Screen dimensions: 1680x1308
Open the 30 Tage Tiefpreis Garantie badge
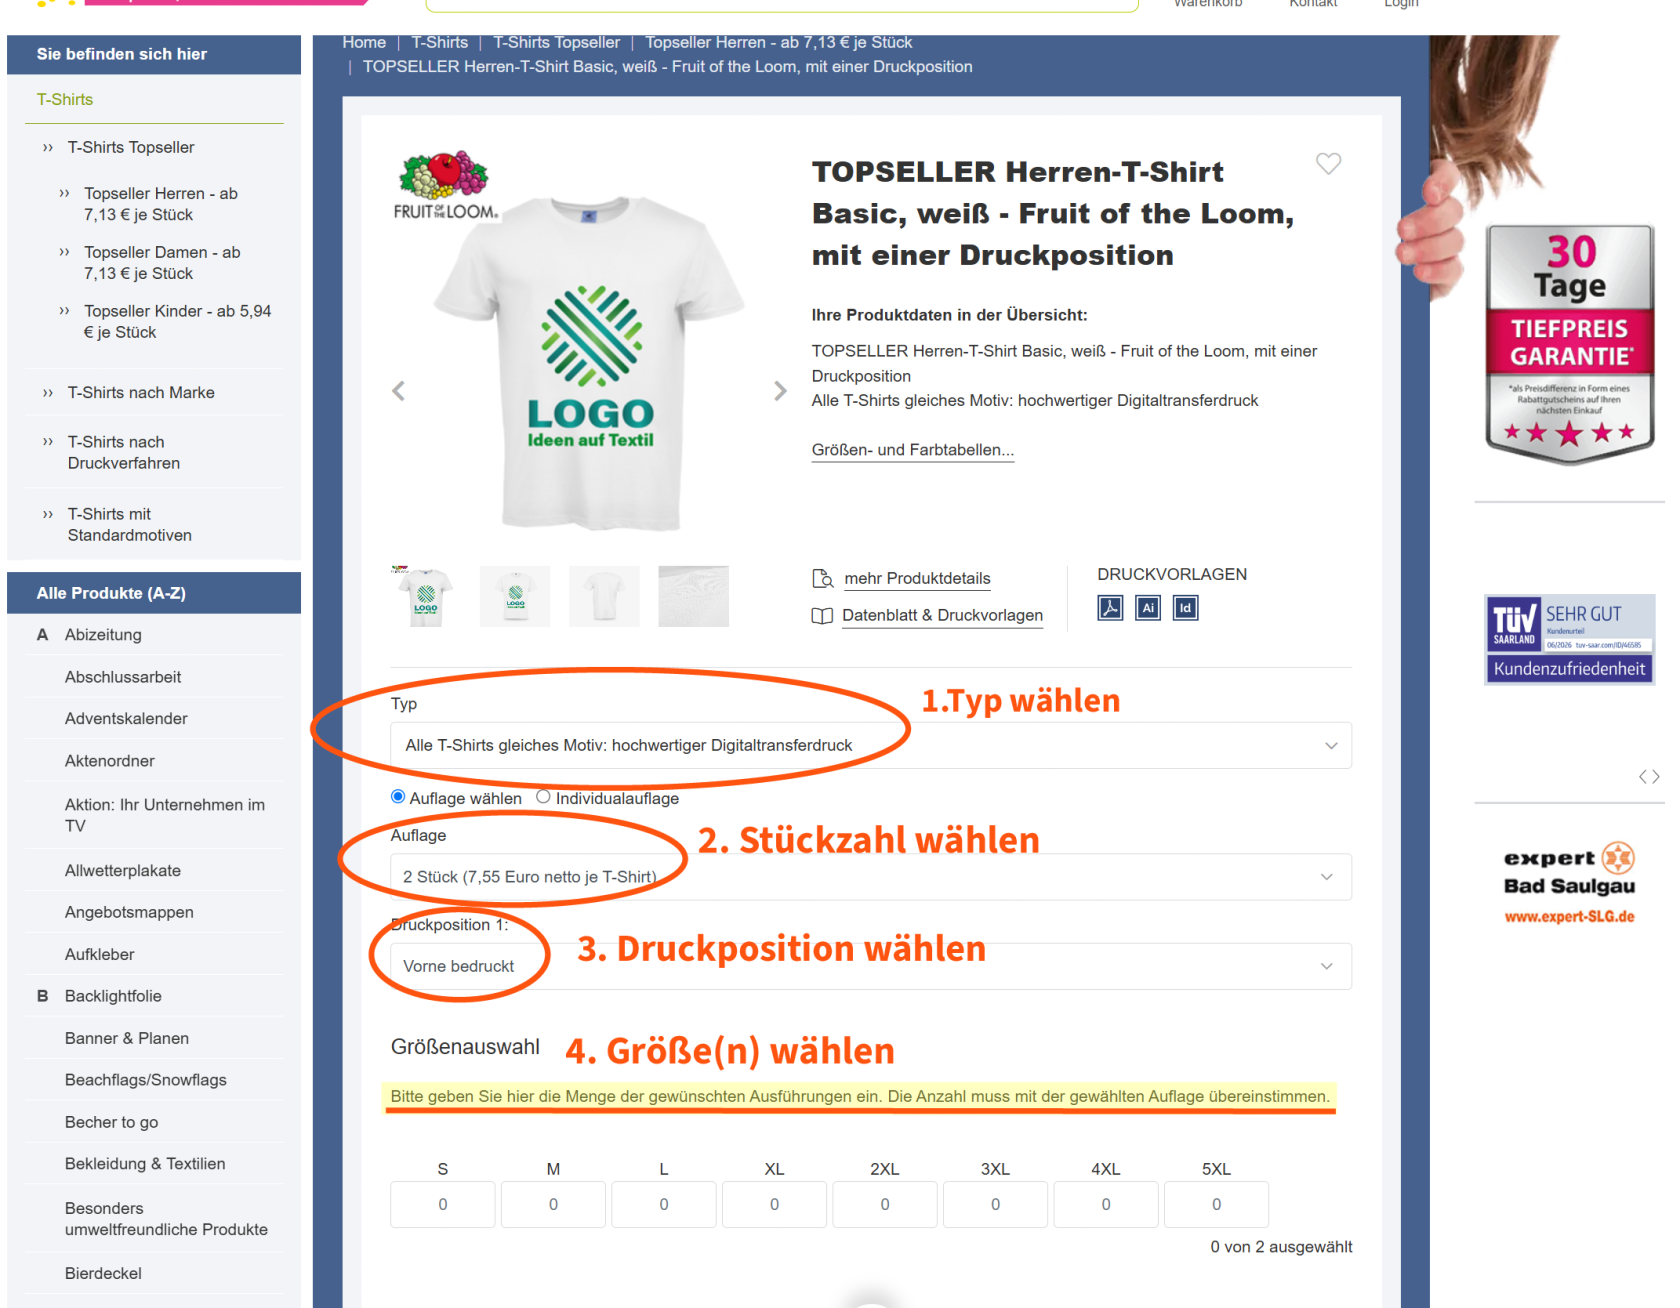[1569, 345]
